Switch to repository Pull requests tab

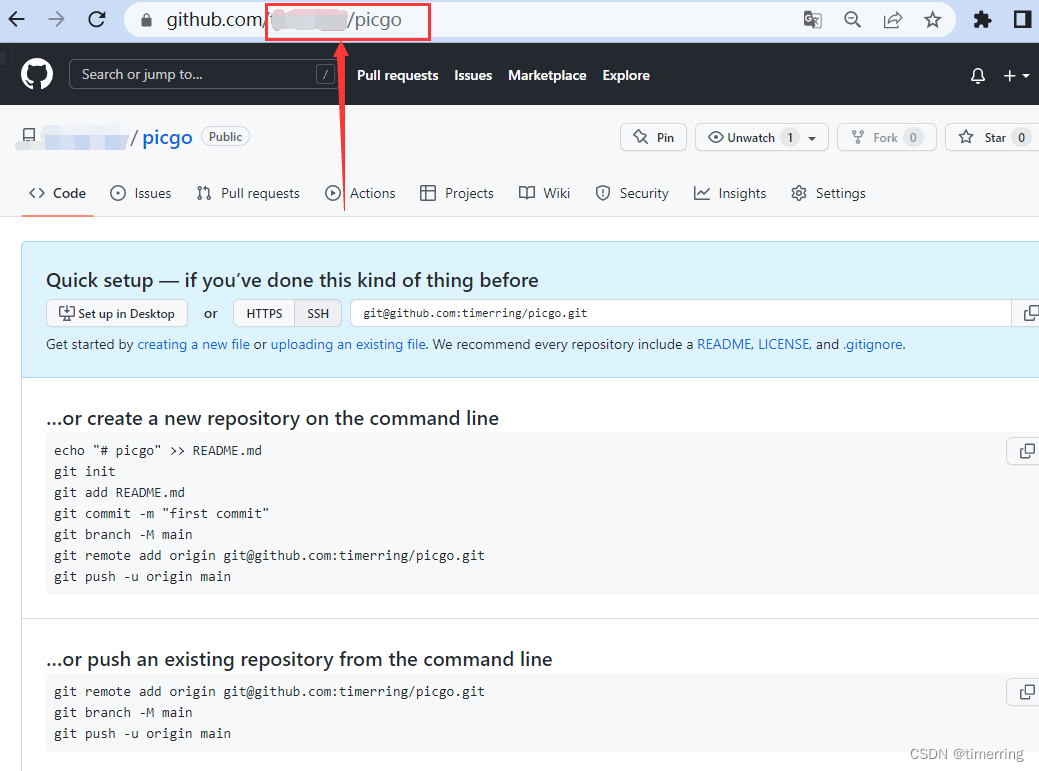248,193
